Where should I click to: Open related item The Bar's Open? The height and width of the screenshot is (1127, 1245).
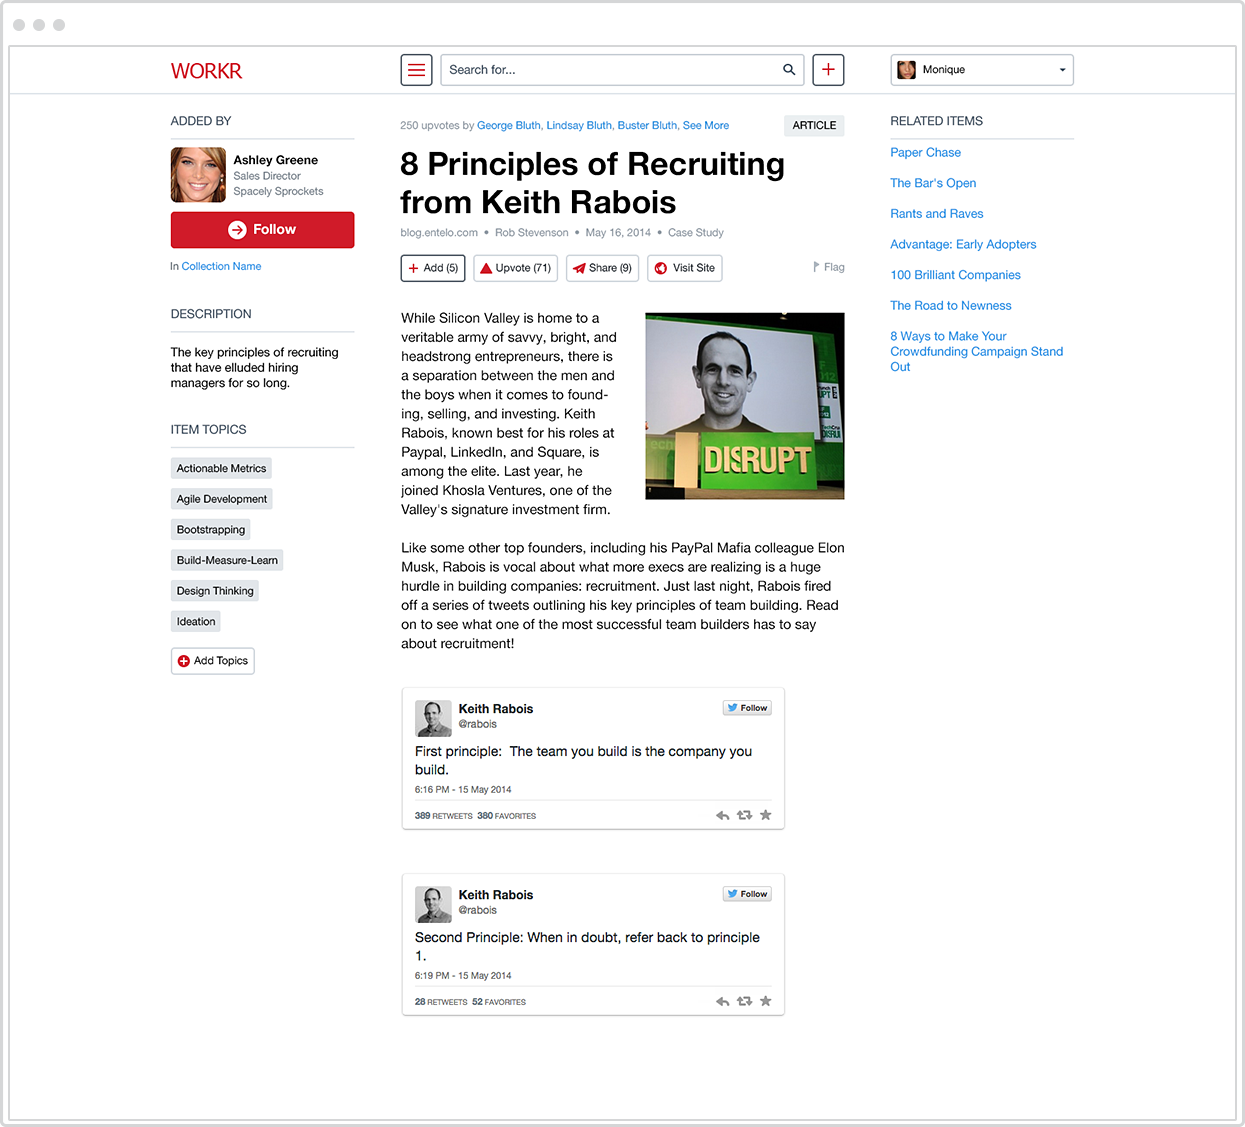point(933,184)
